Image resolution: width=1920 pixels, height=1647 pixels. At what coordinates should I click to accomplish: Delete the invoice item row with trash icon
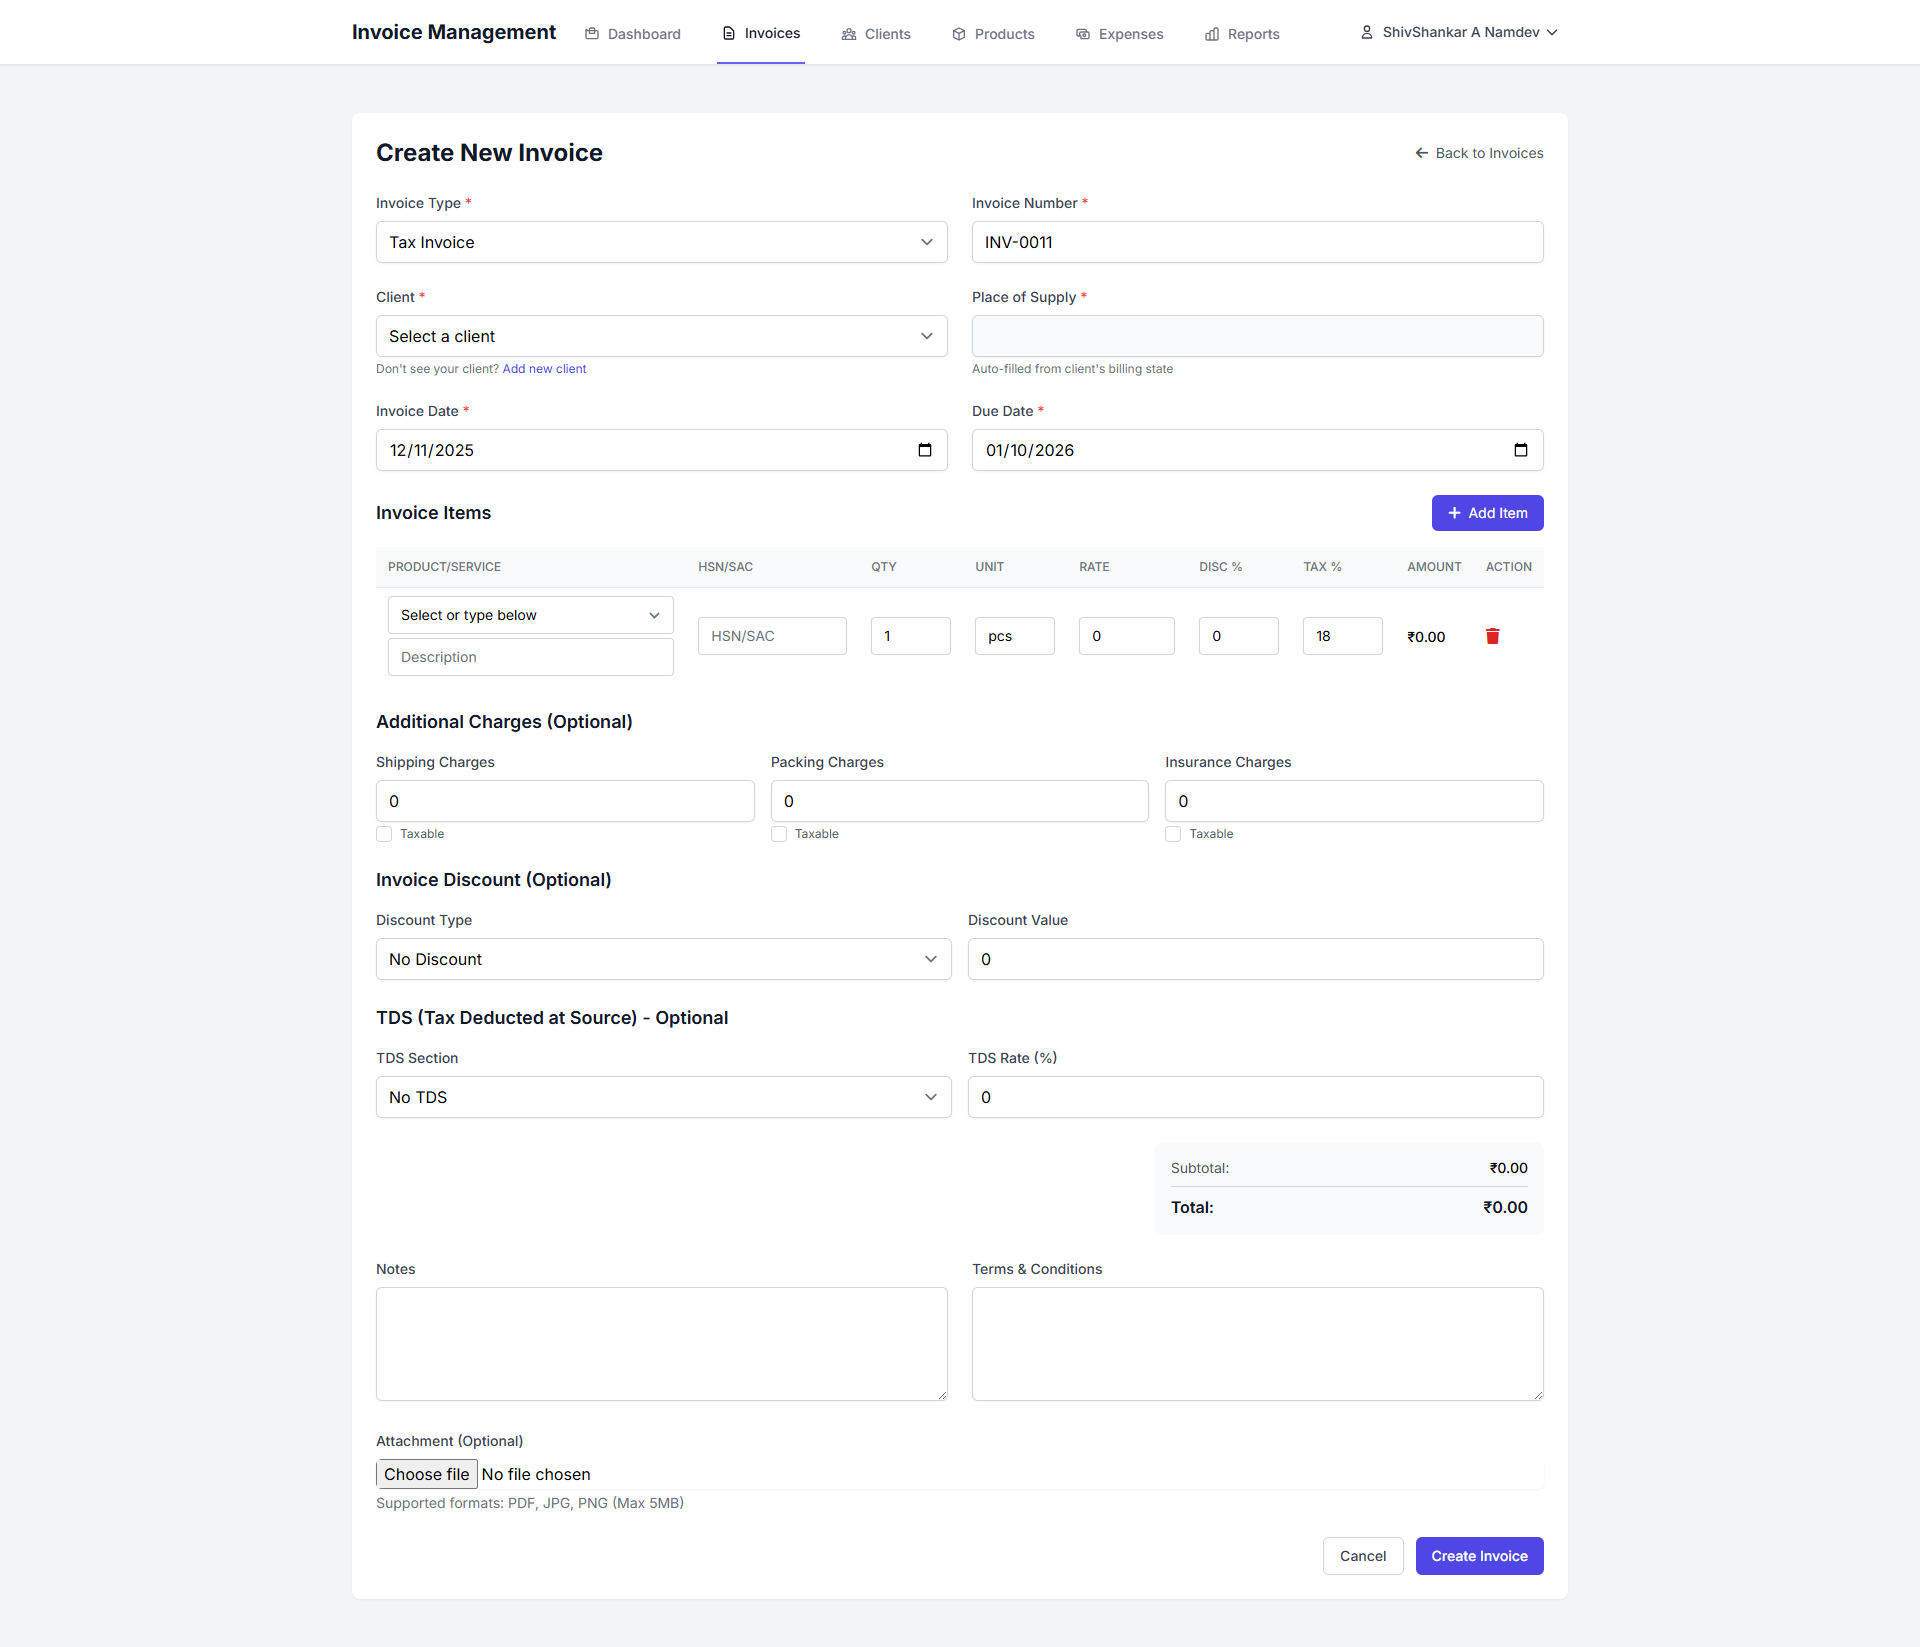1493,636
